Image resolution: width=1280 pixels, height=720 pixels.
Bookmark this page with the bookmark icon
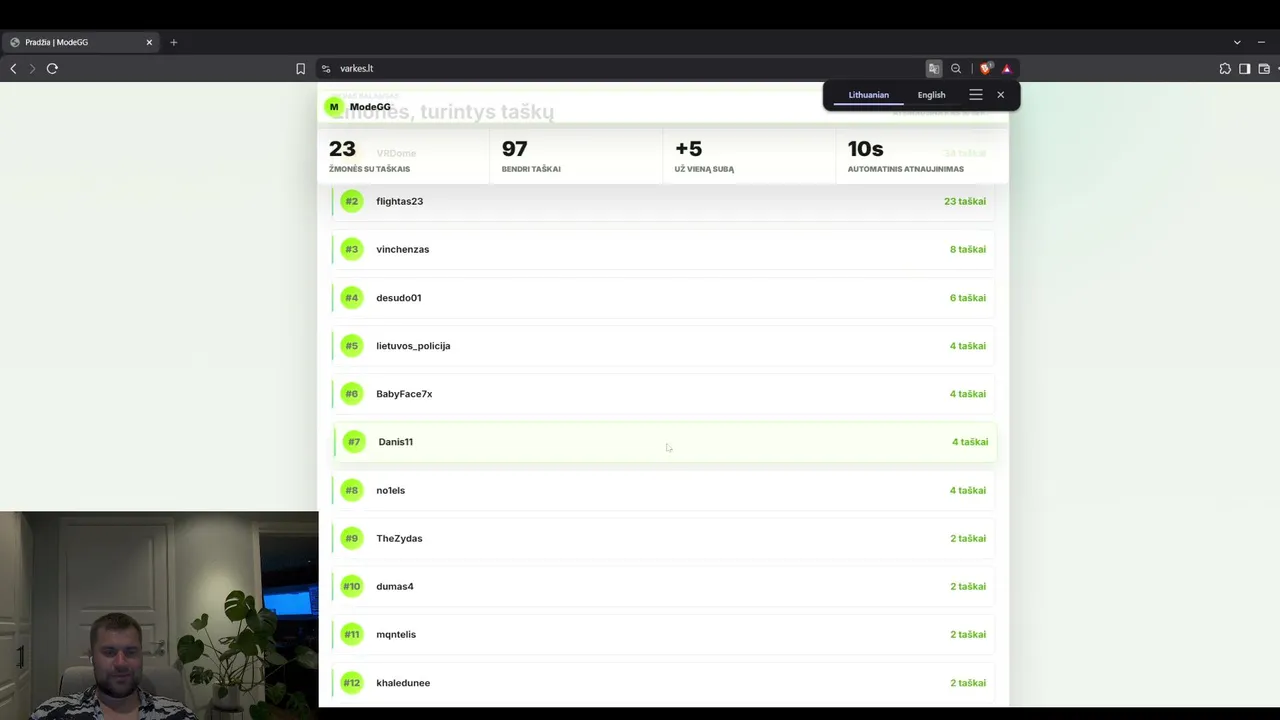tap(300, 69)
